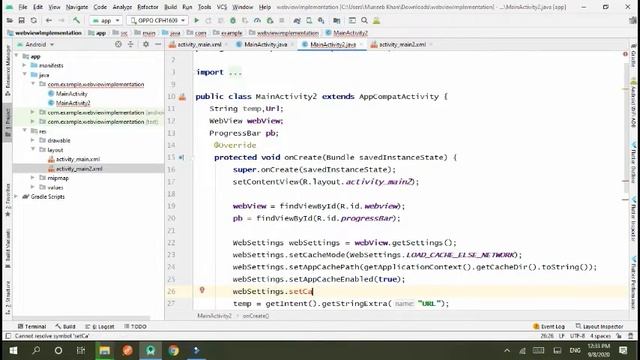Image resolution: width=640 pixels, height=360 pixels.
Task: Open the Build menu
Action: point(171,7)
